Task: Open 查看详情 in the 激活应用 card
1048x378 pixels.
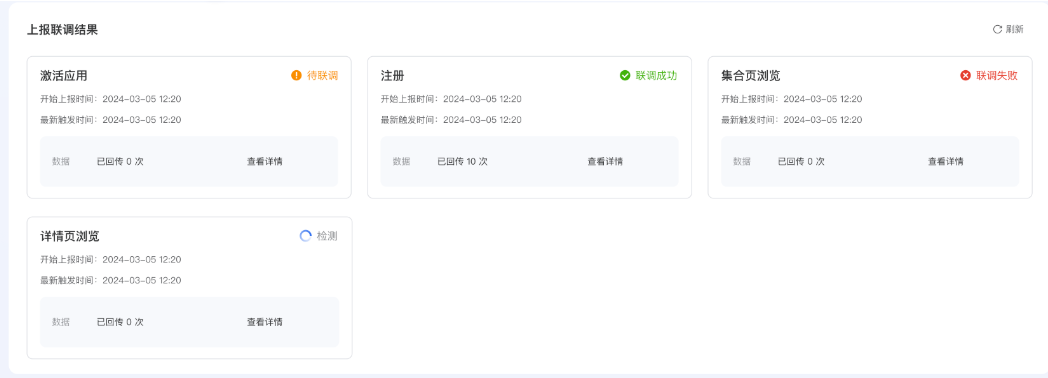Action: (265, 162)
